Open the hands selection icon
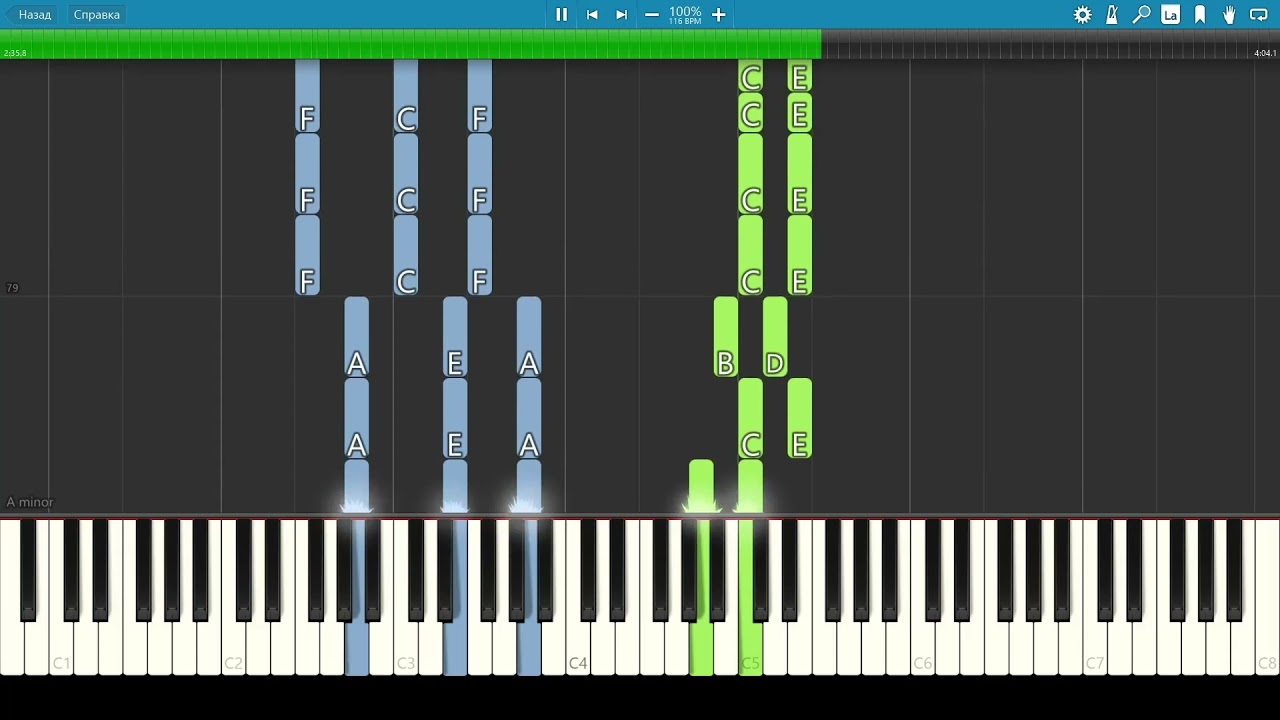 (1229, 14)
